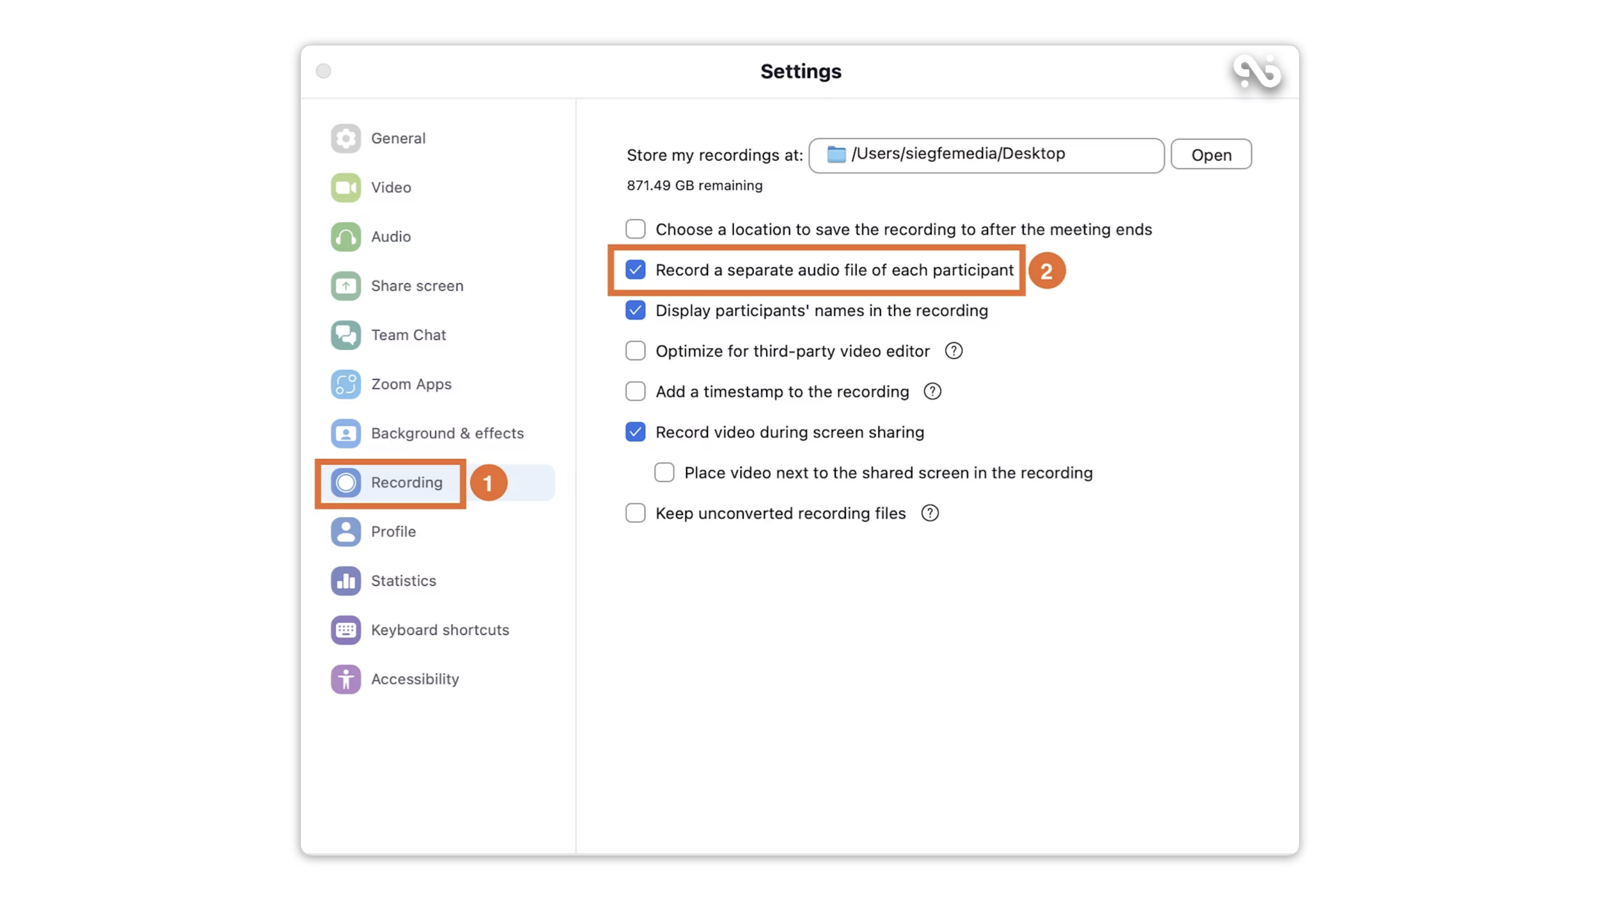Open Share screen settings label
This screenshot has width=1600, height=900.
coord(417,286)
